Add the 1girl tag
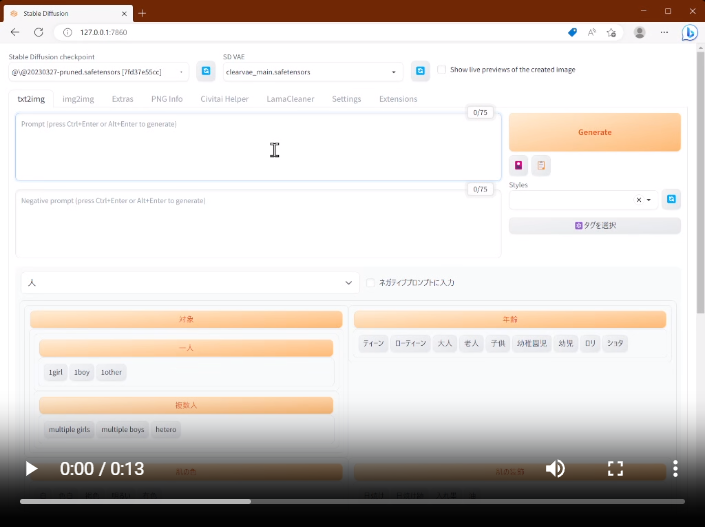The image size is (705, 527). (56, 372)
